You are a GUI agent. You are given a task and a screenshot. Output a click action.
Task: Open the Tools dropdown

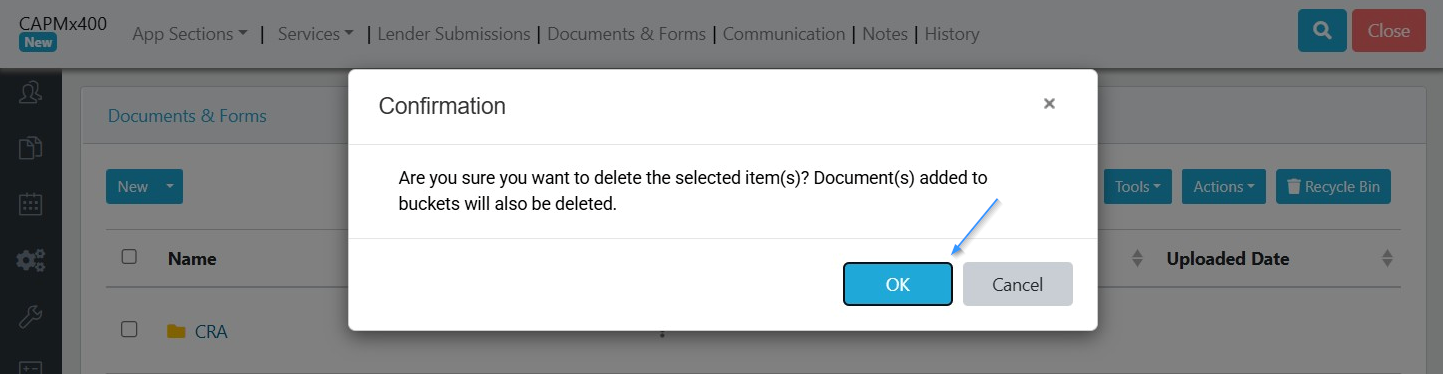point(1137,187)
